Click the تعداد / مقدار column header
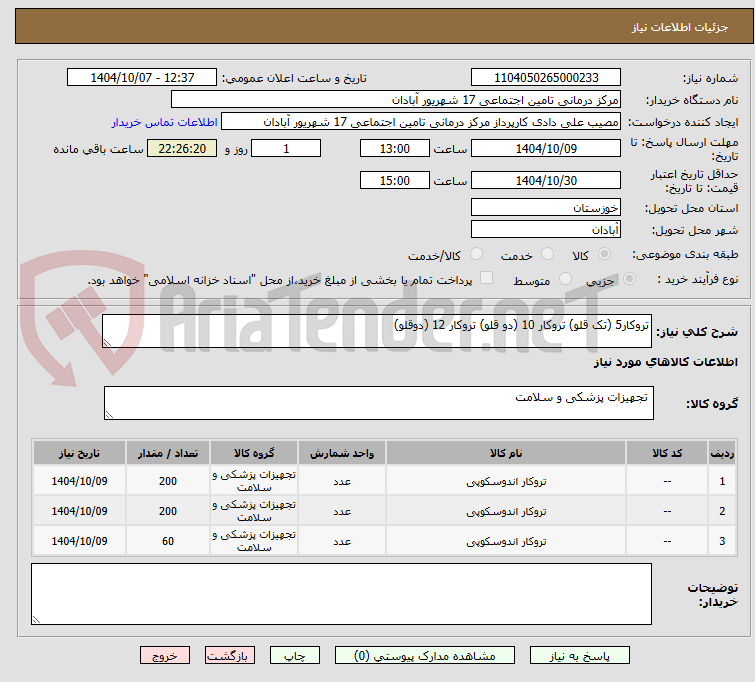Screen dimensions: 755x682 point(168,453)
